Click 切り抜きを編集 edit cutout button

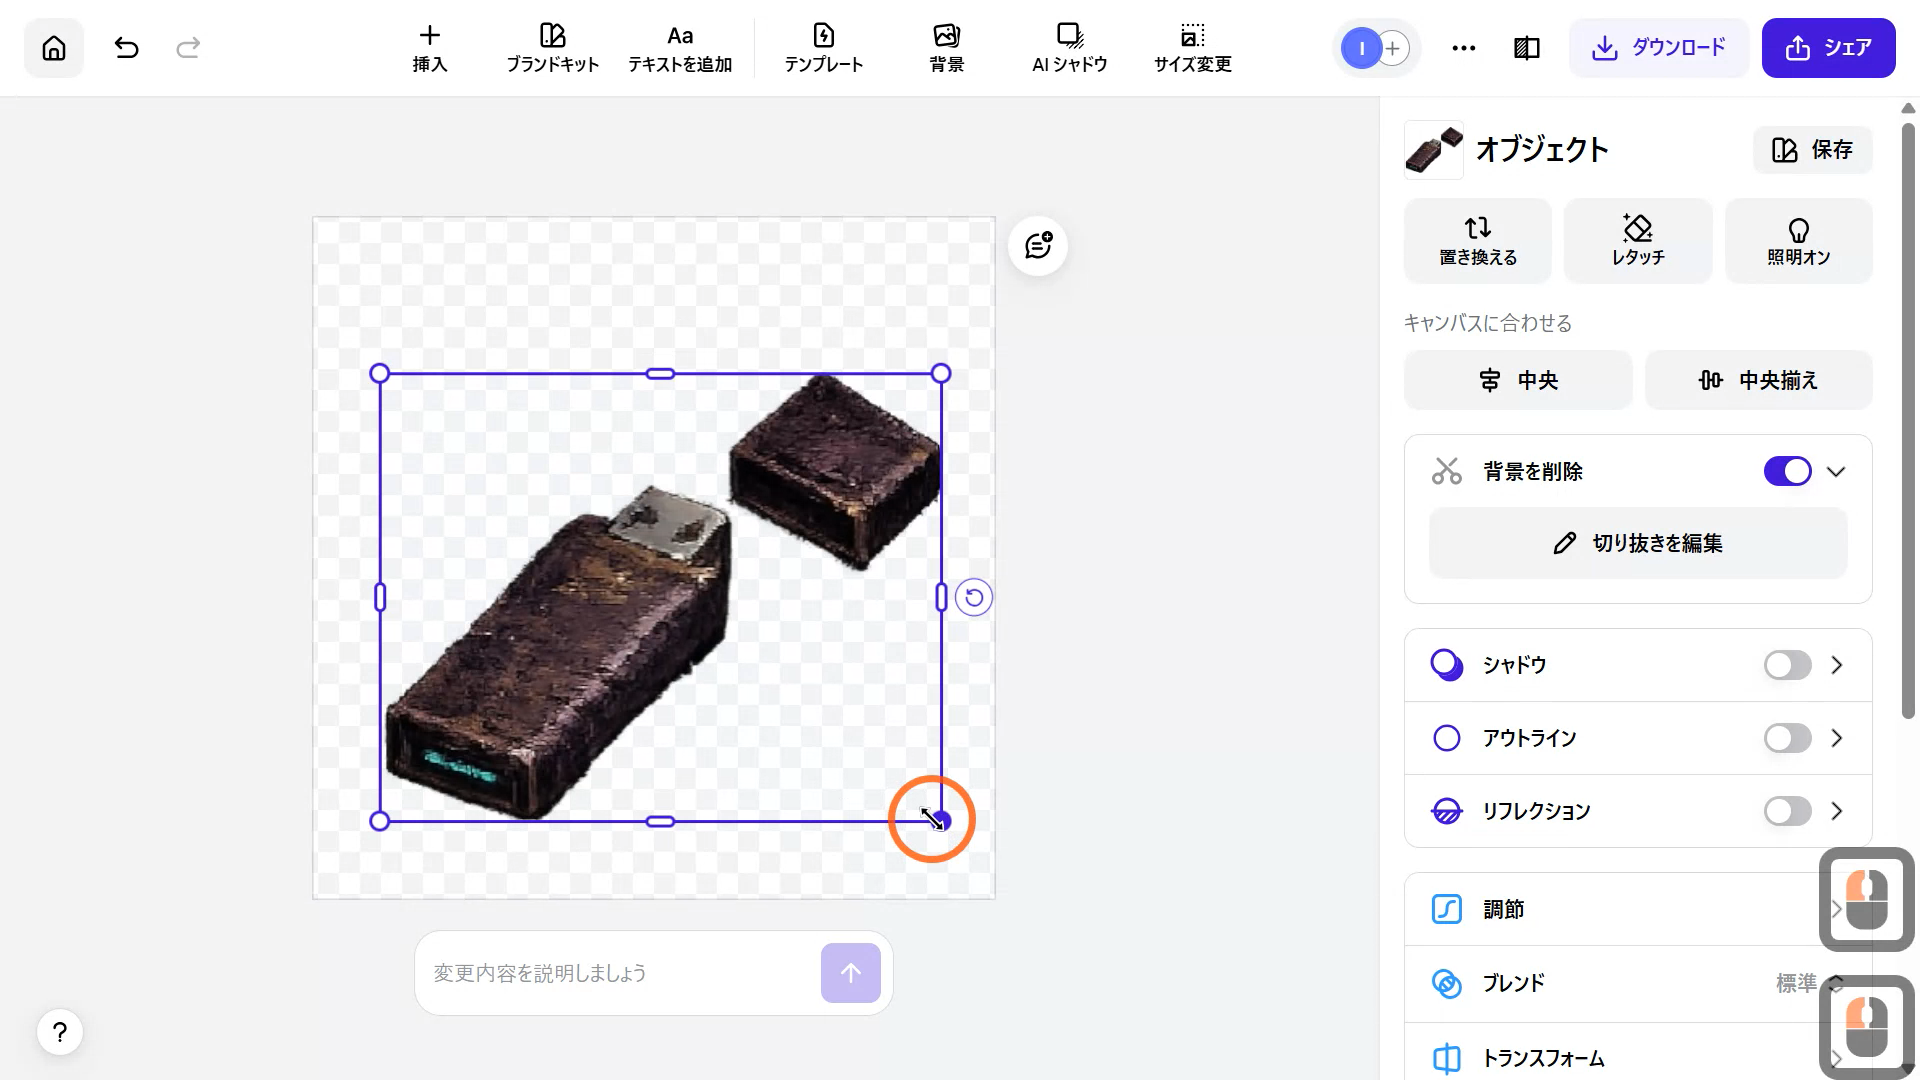(x=1637, y=543)
